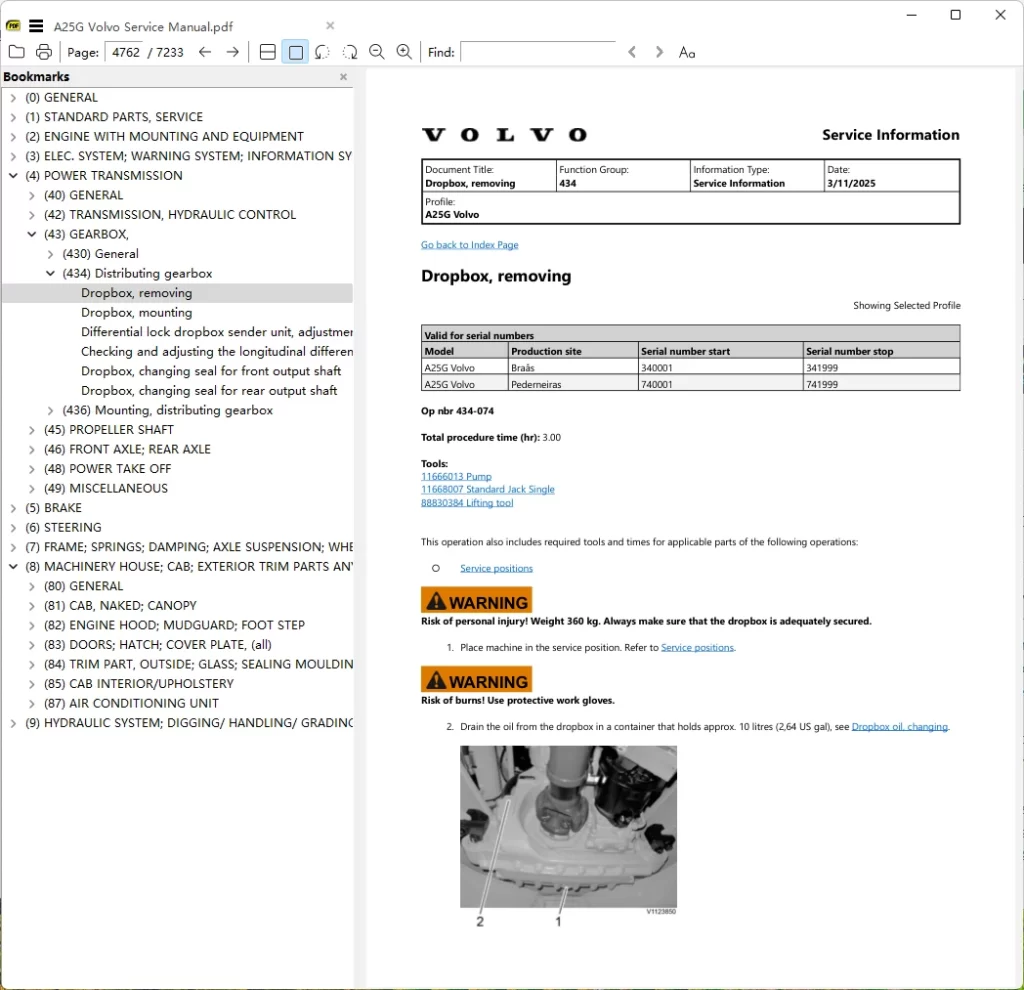Click the Dropbox, removing heading
This screenshot has height=990, width=1024.
click(496, 276)
